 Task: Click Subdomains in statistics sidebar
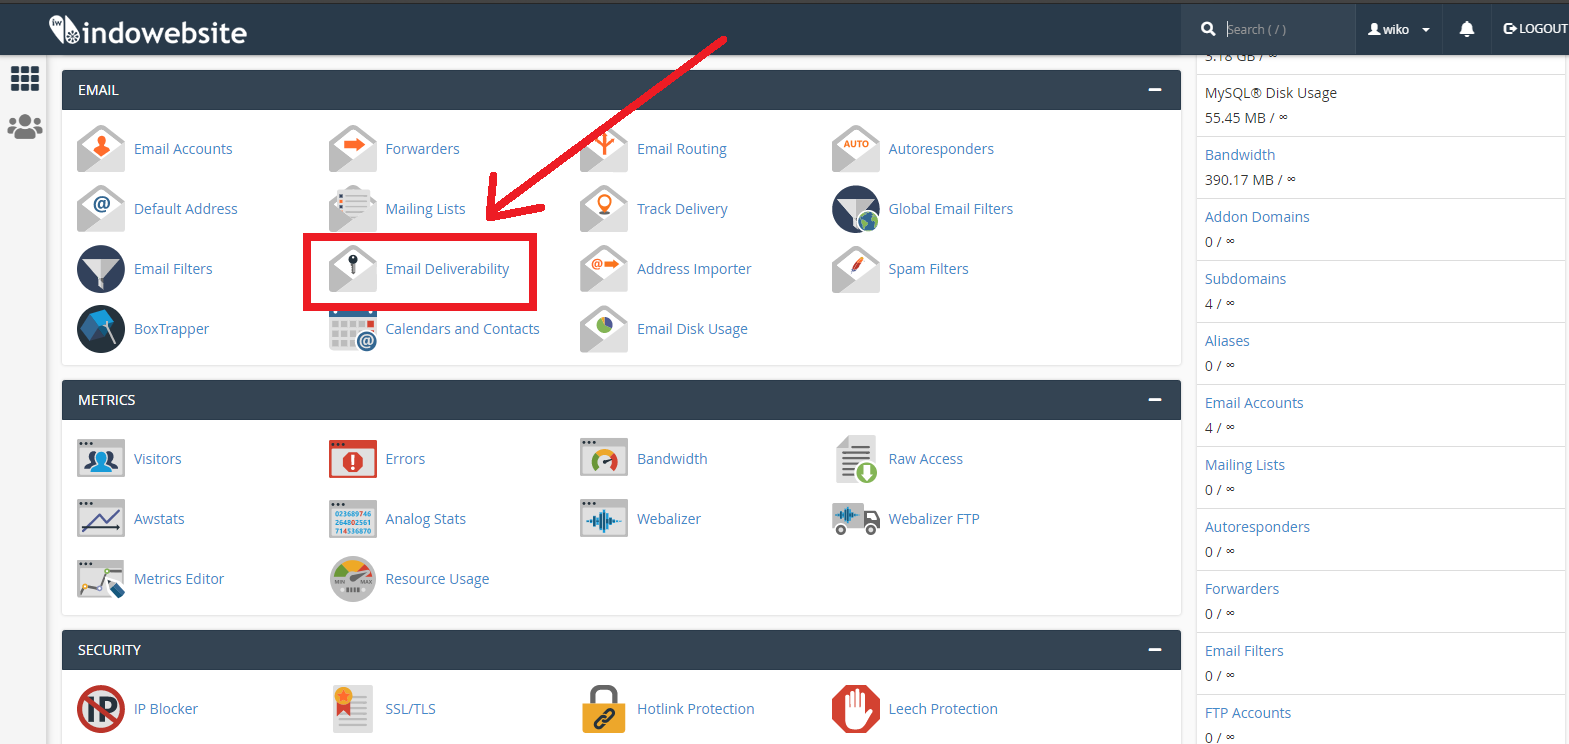point(1245,279)
